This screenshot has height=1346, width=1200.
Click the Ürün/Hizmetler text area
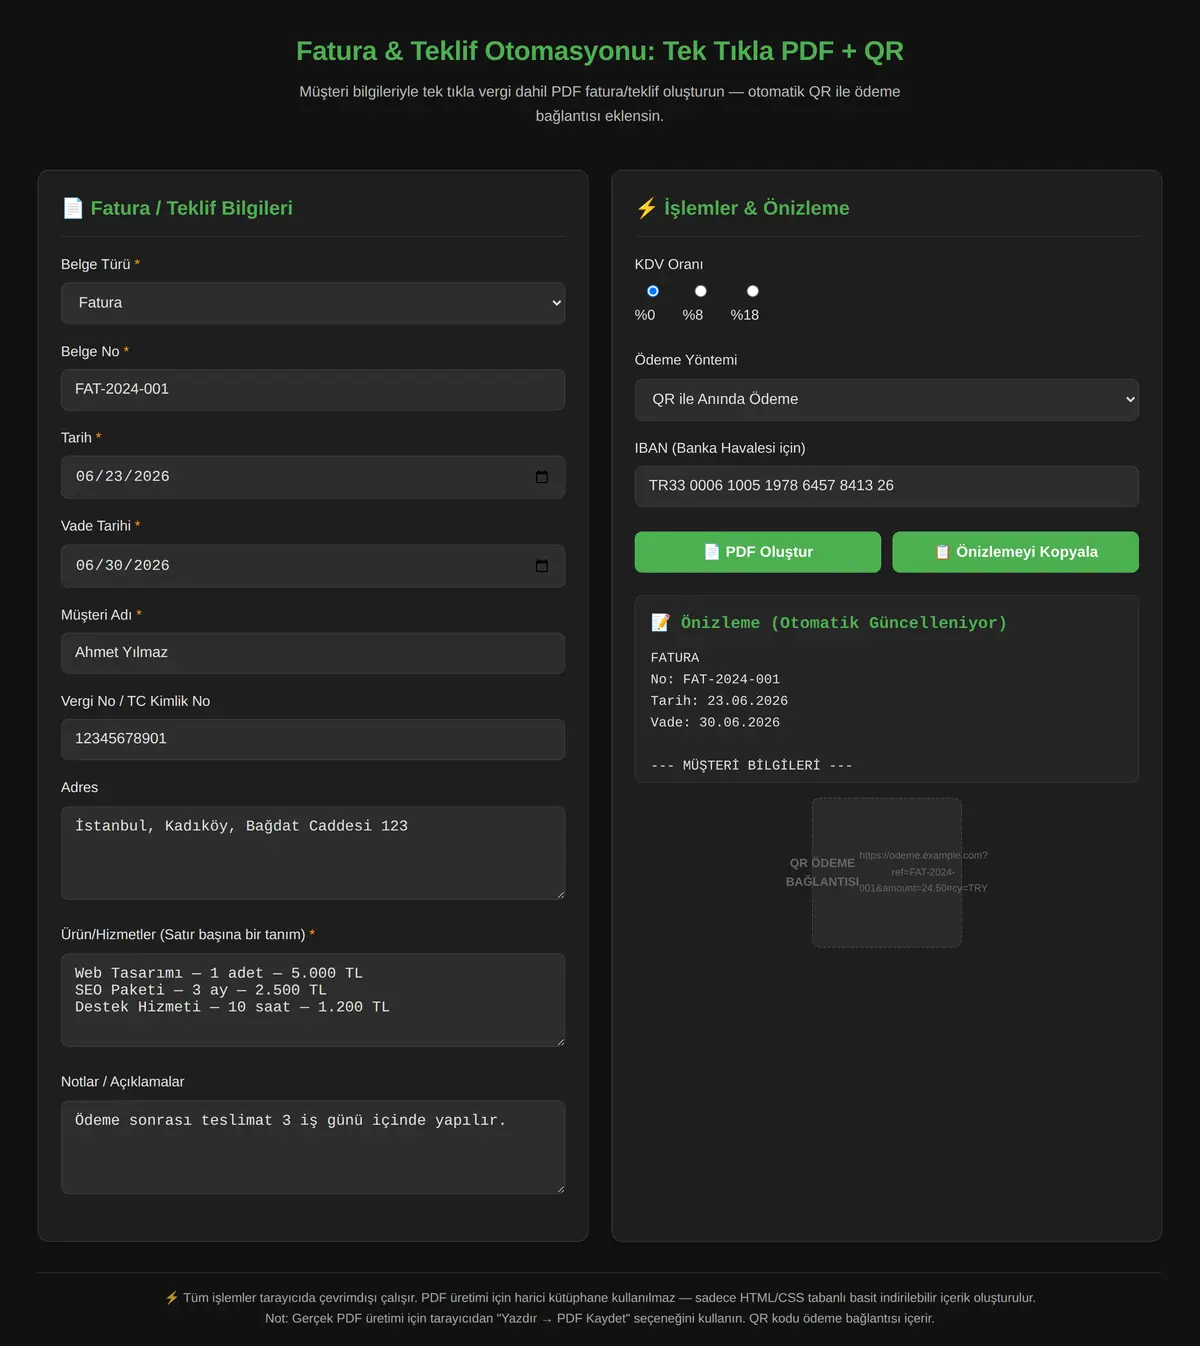[313, 1000]
